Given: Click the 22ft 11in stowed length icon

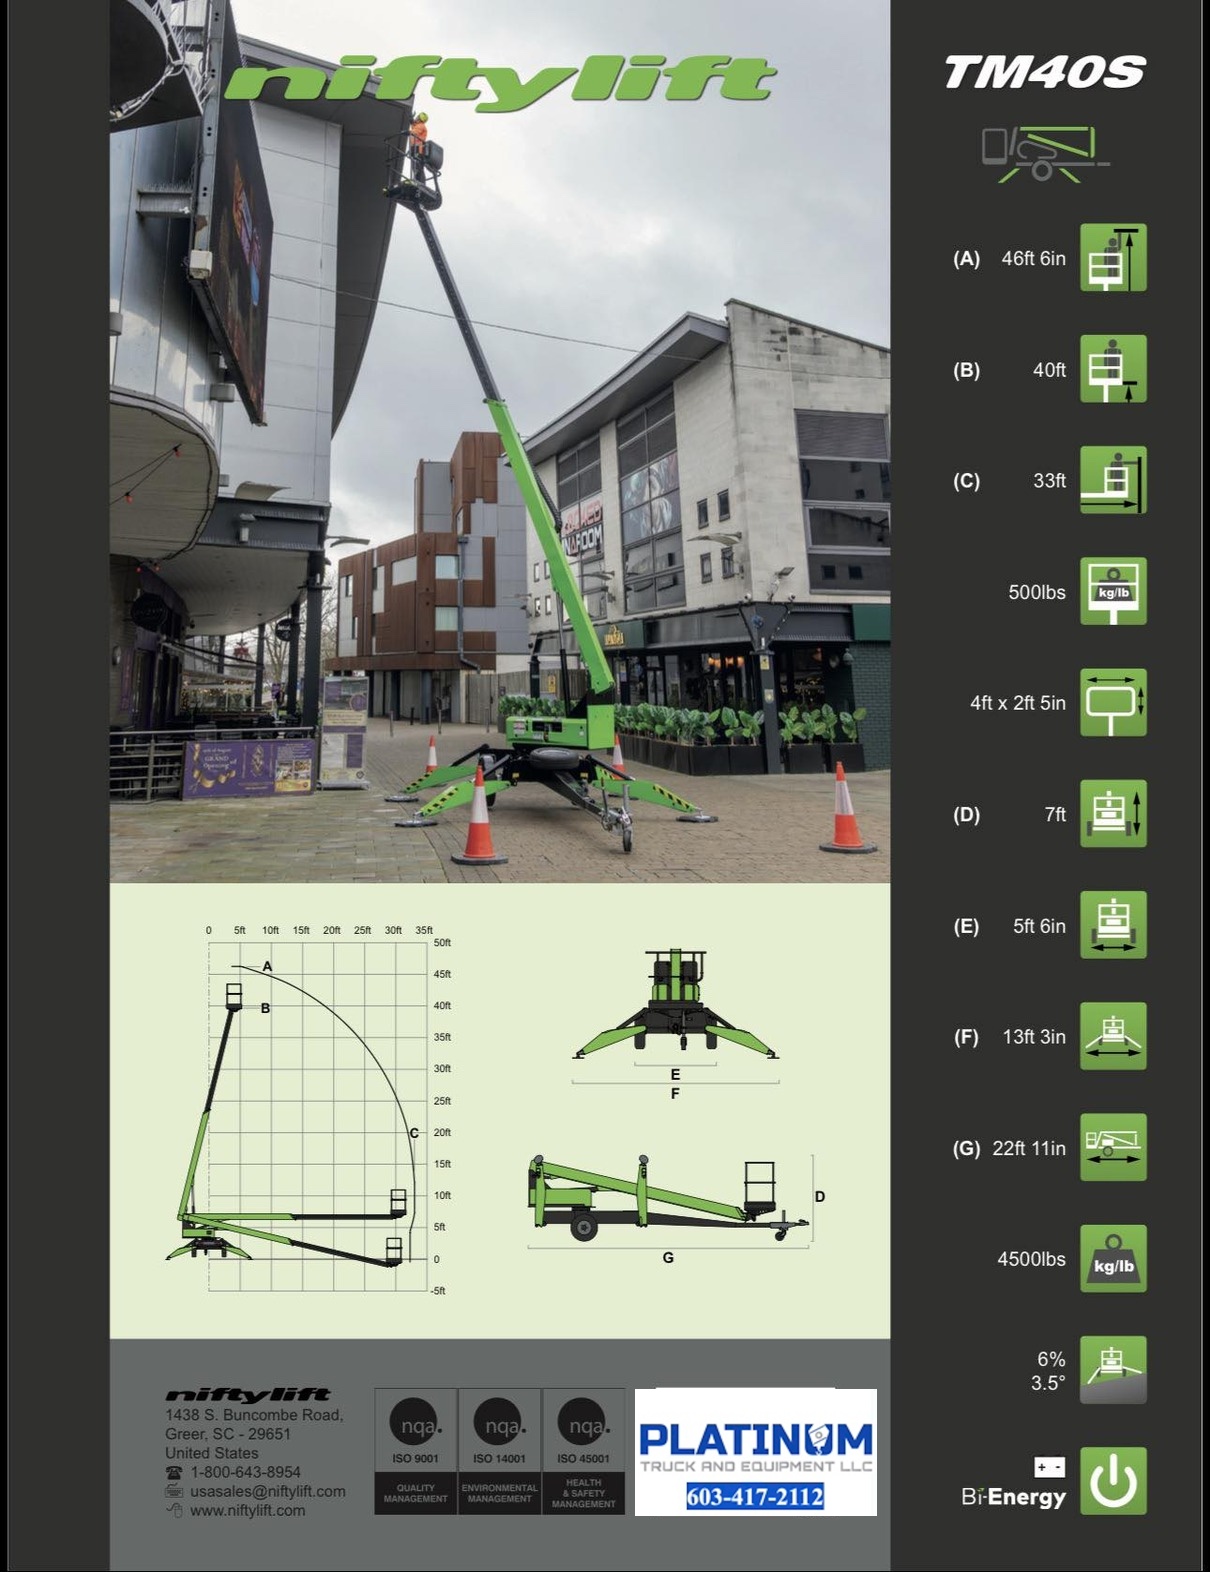Looking at the screenshot, I should pos(1113,1148).
